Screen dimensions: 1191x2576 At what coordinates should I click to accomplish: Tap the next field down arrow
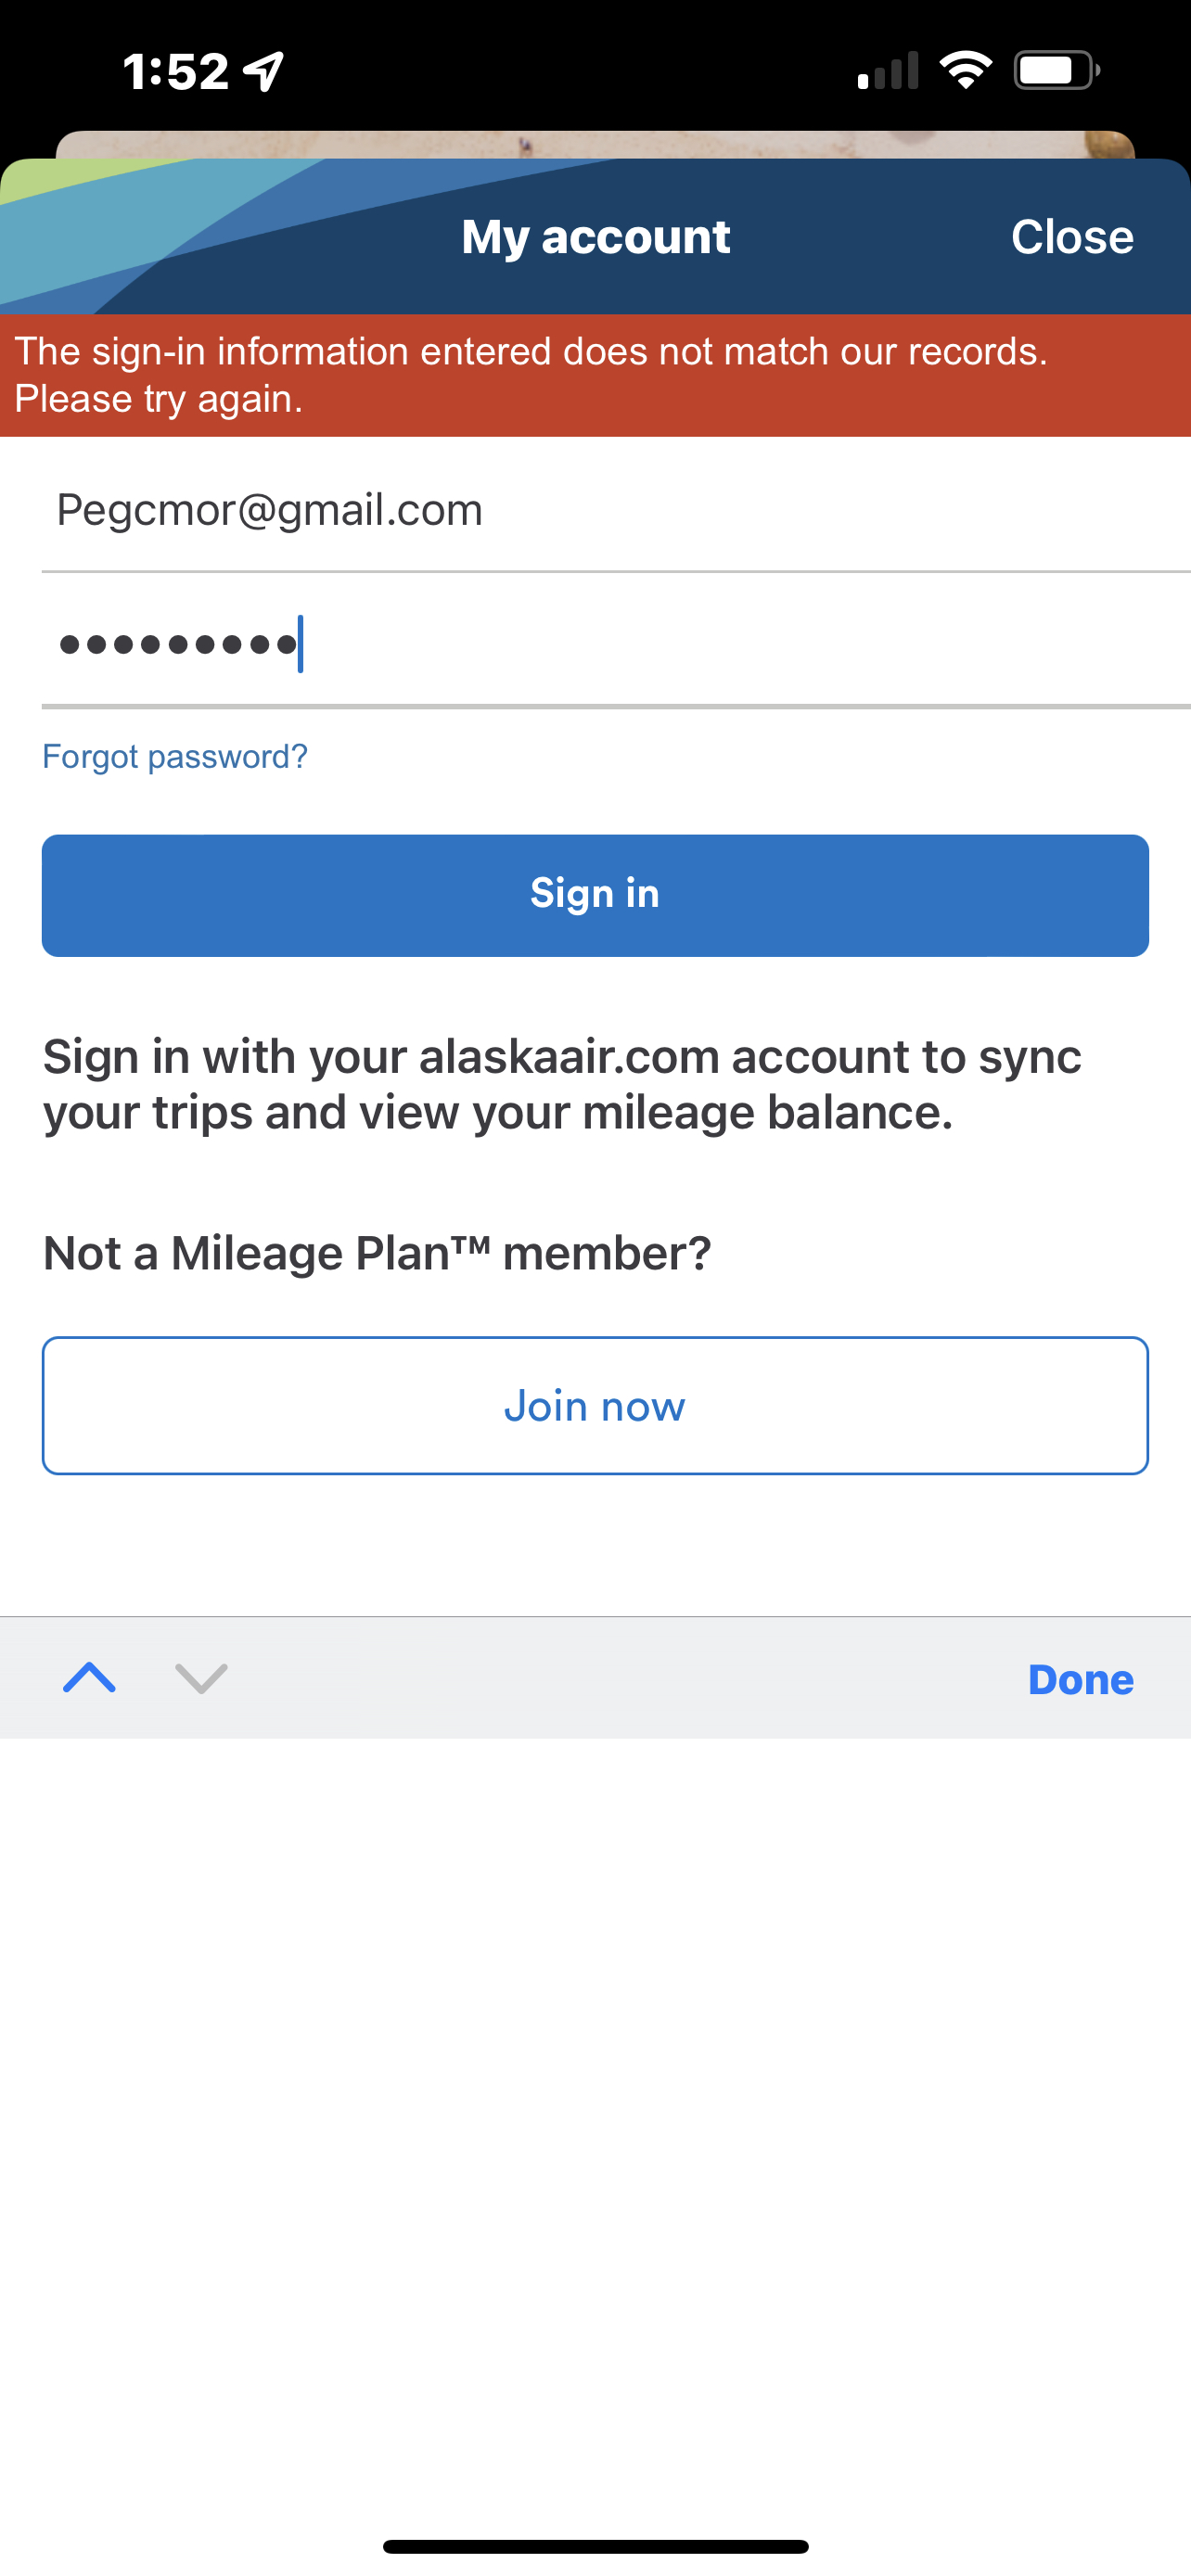201,1678
